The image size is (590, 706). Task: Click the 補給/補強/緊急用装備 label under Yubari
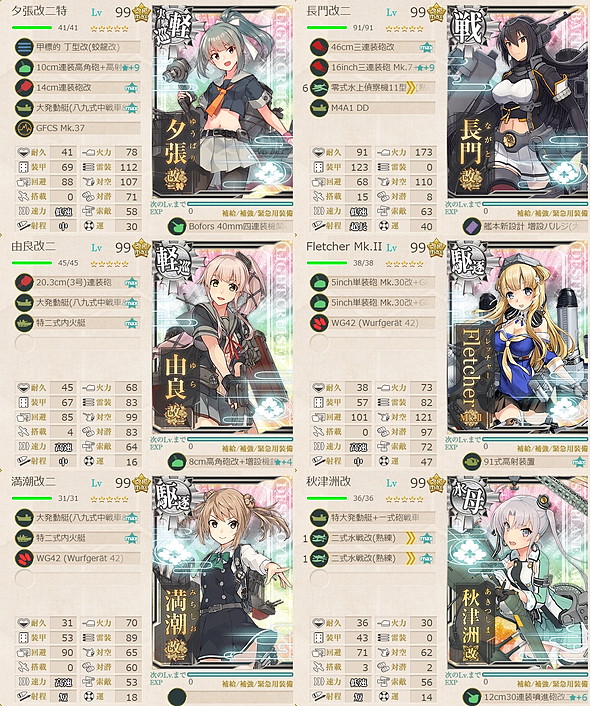click(257, 213)
